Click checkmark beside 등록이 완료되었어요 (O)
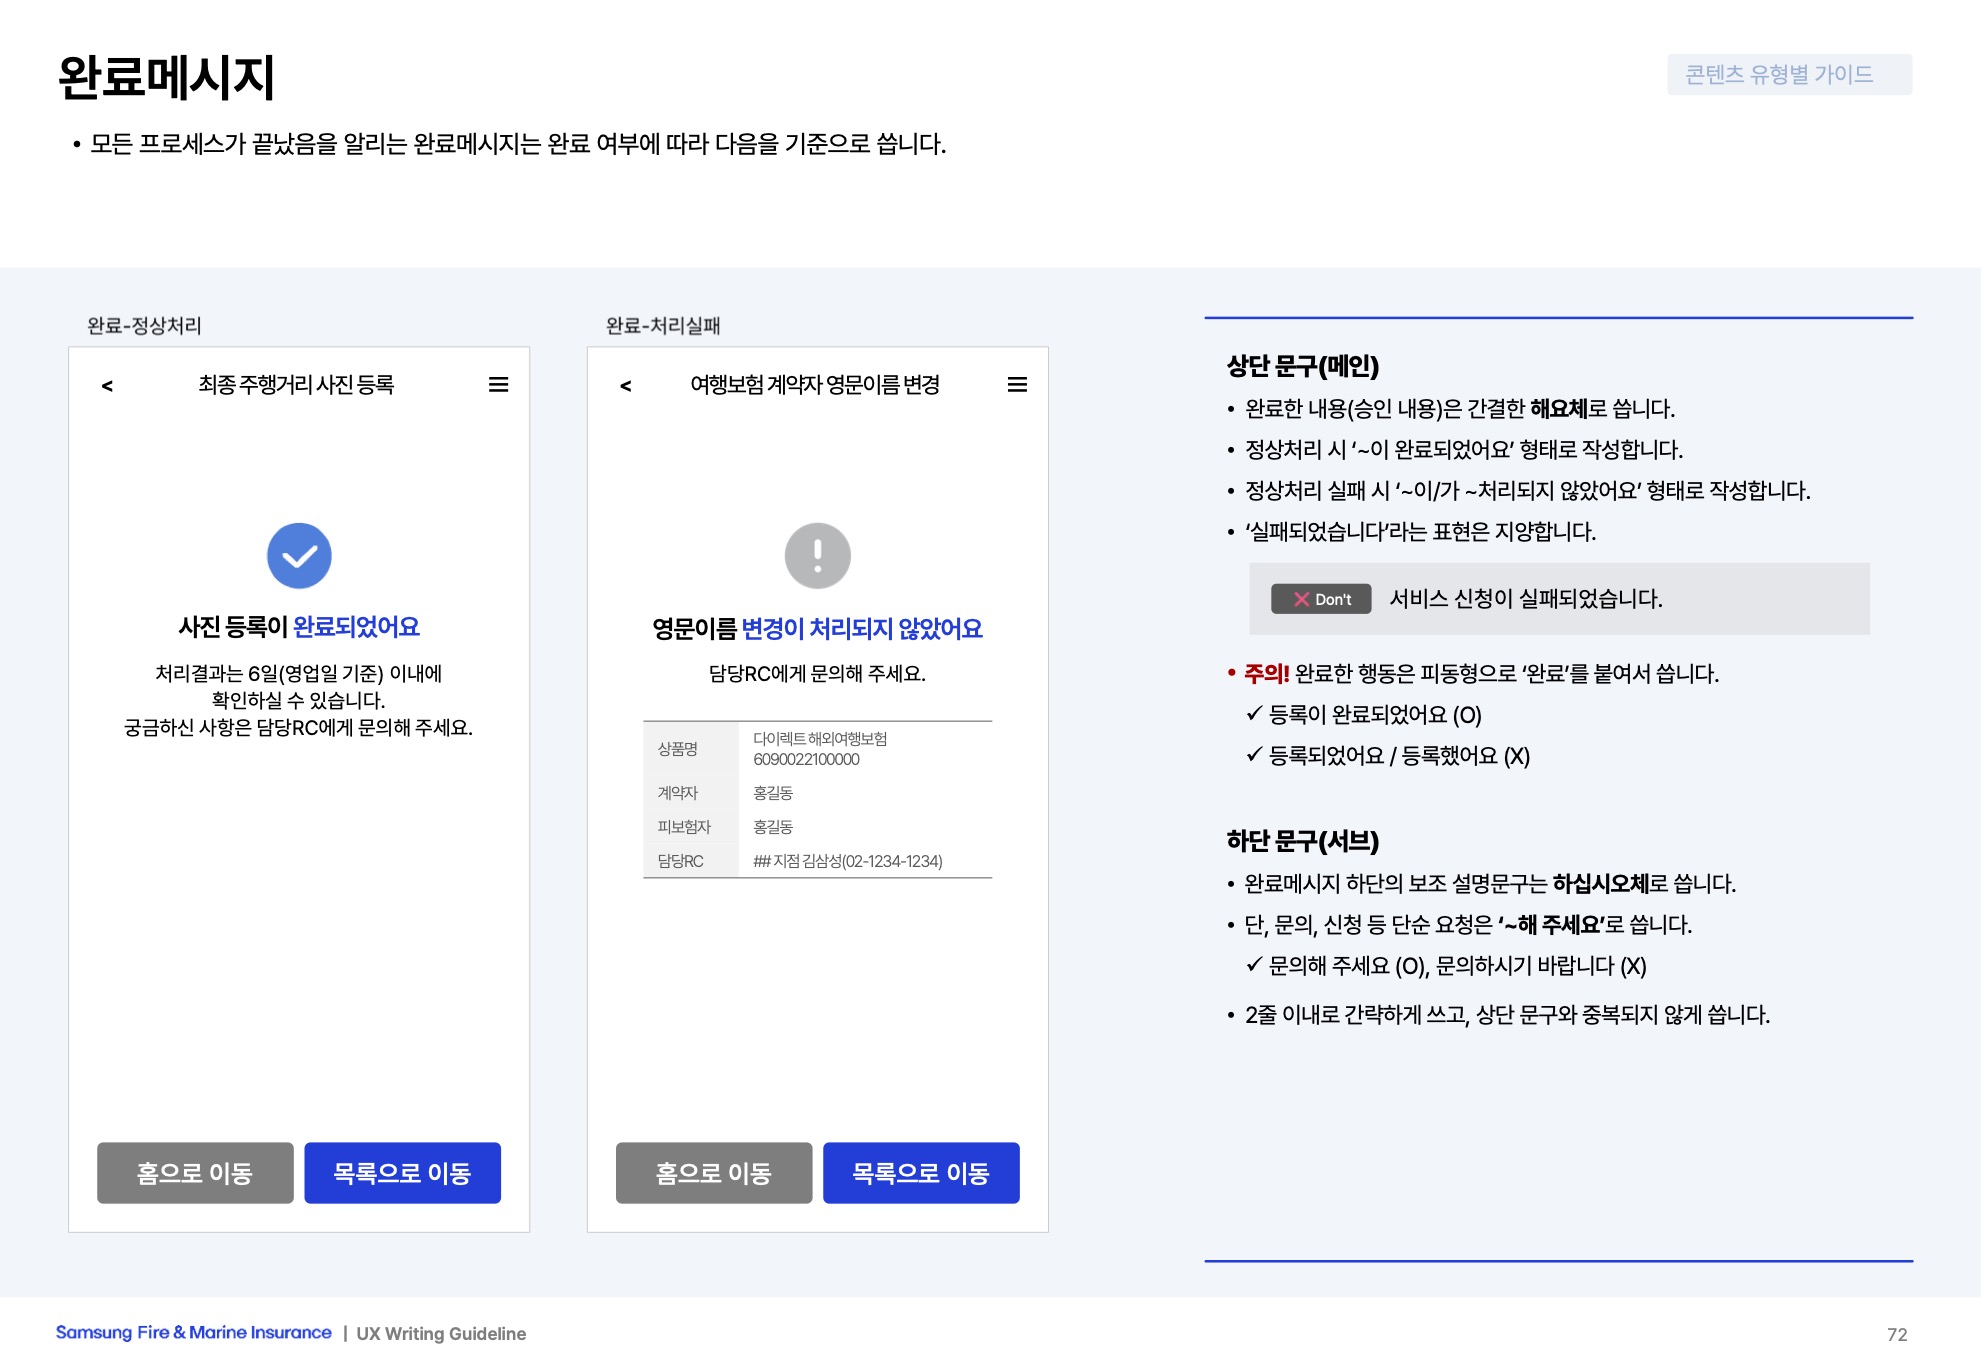The image size is (1981, 1371). [x=1254, y=713]
